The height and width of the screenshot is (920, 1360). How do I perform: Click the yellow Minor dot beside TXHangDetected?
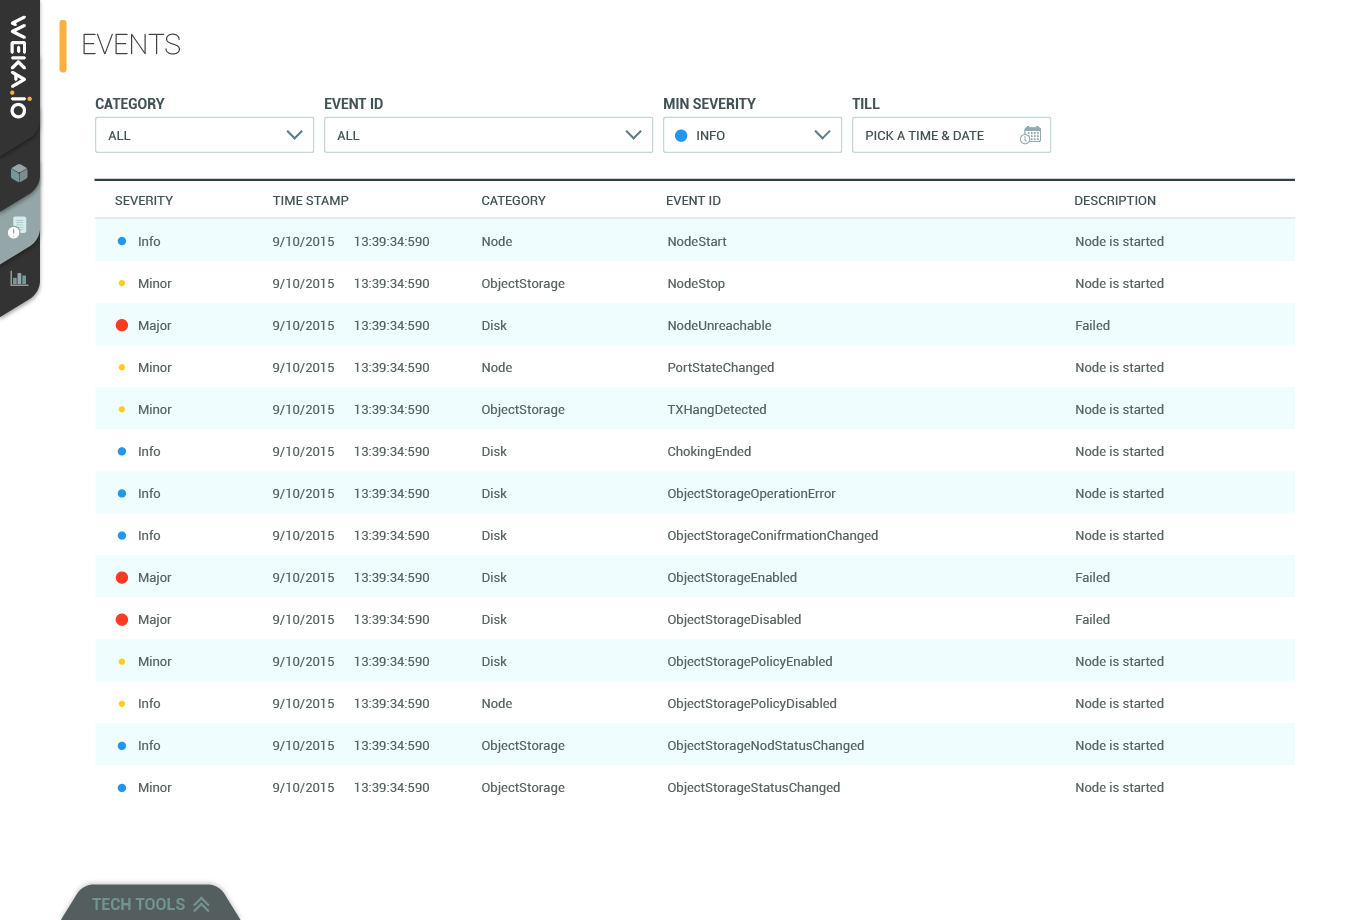point(120,408)
